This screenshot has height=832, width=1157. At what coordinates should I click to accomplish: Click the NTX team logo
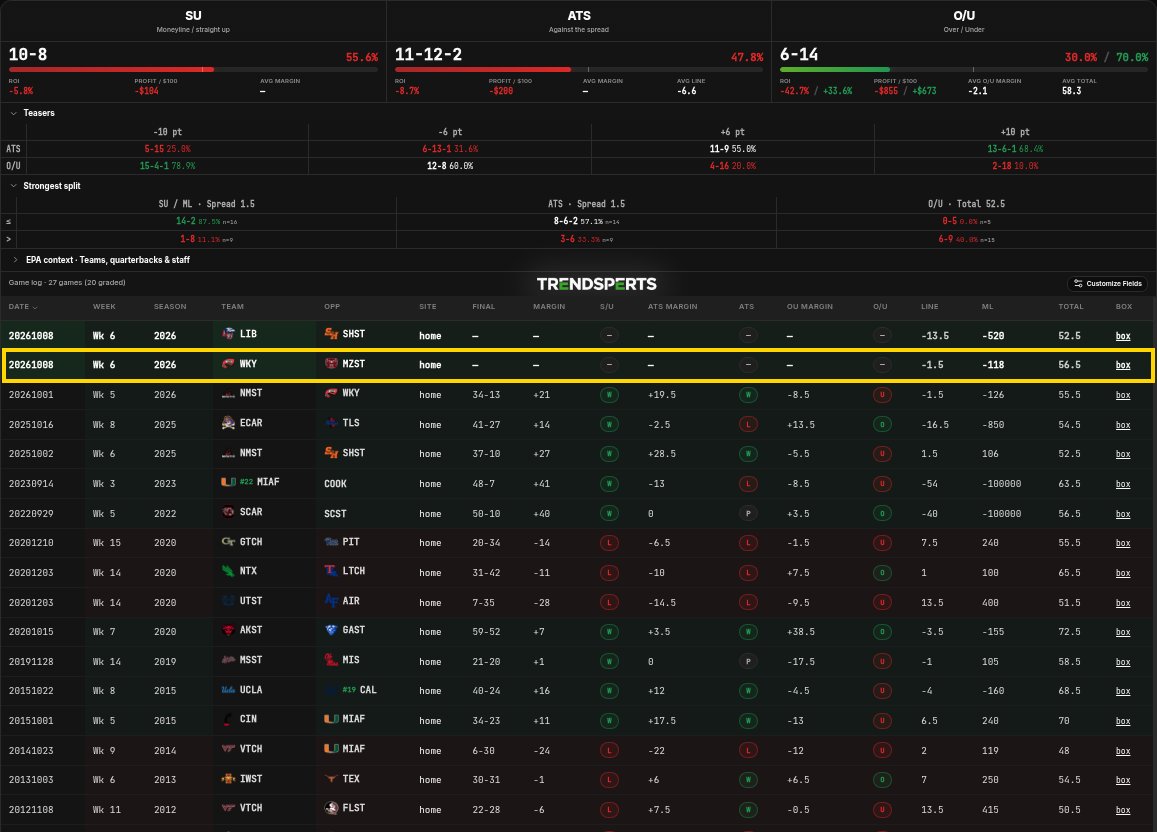click(x=229, y=571)
